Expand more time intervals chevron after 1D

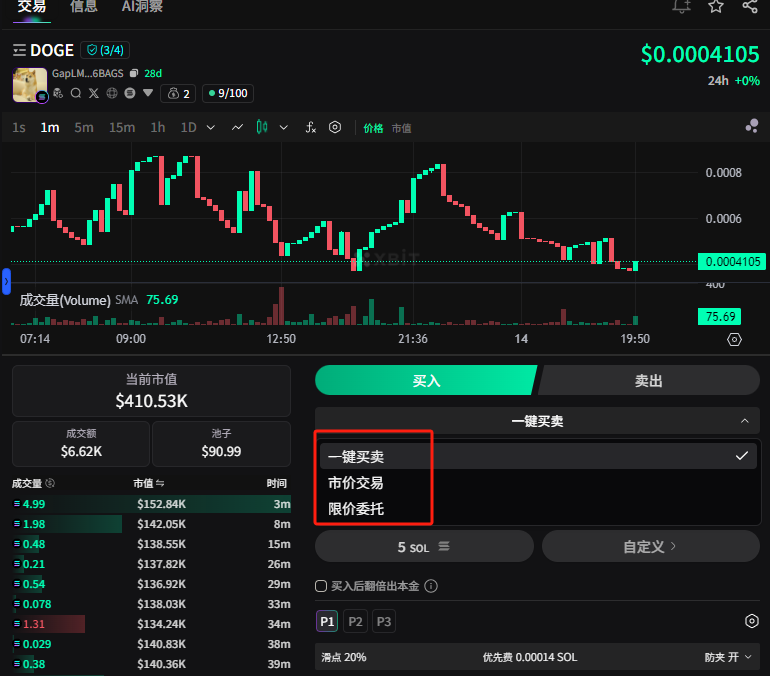[211, 128]
